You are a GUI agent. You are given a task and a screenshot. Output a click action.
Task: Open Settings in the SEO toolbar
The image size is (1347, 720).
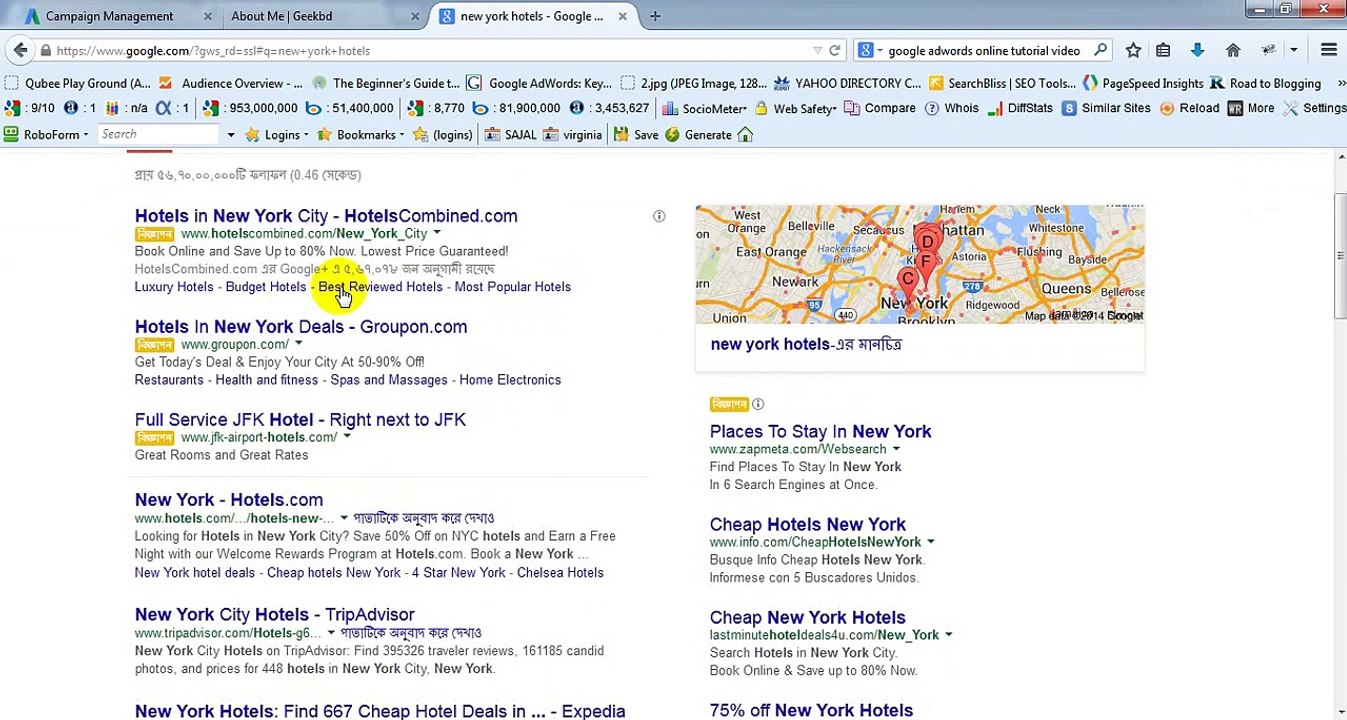(x=1315, y=108)
